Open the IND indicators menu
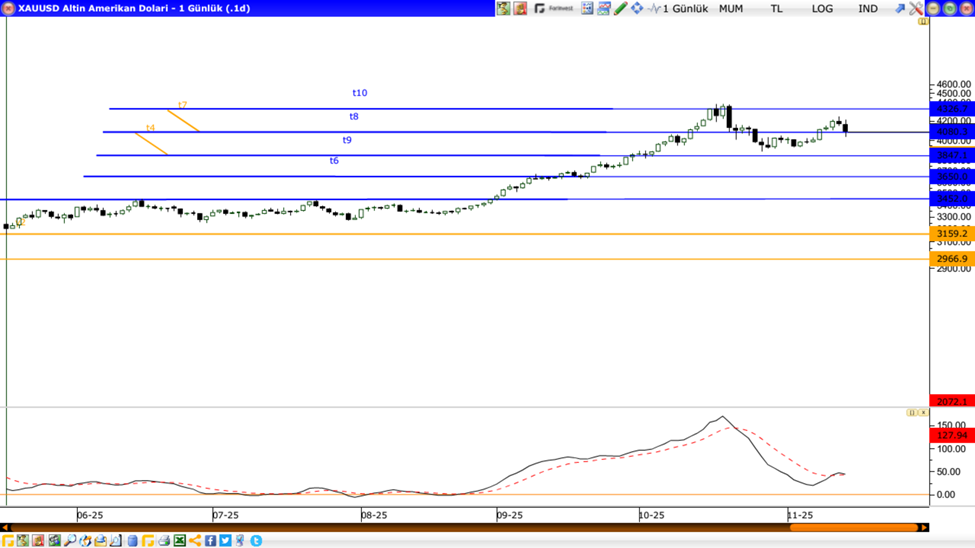 coord(868,8)
